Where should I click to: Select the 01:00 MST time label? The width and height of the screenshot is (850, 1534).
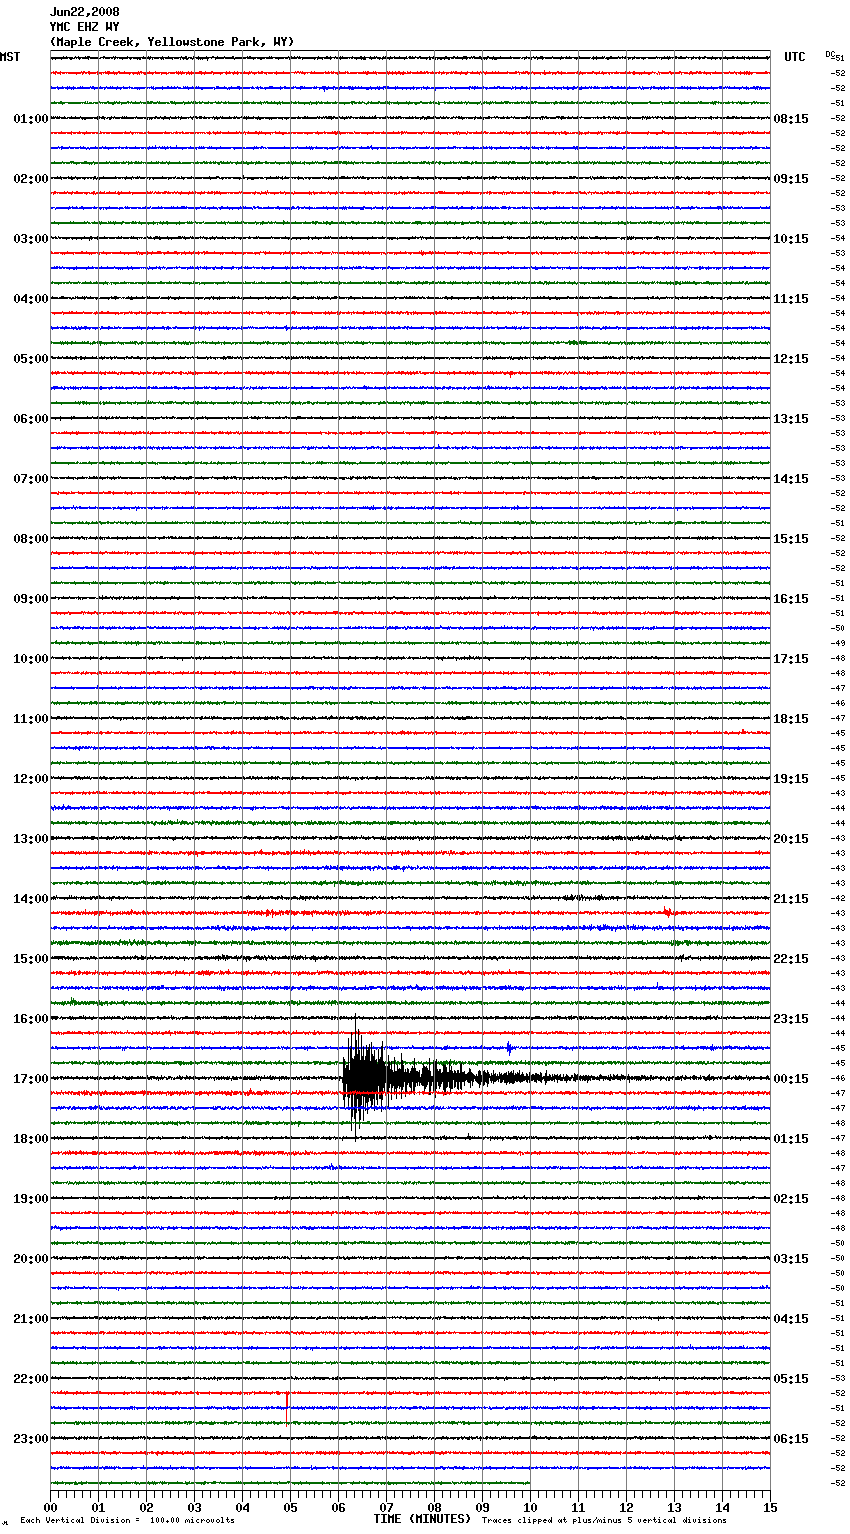tap(31, 119)
